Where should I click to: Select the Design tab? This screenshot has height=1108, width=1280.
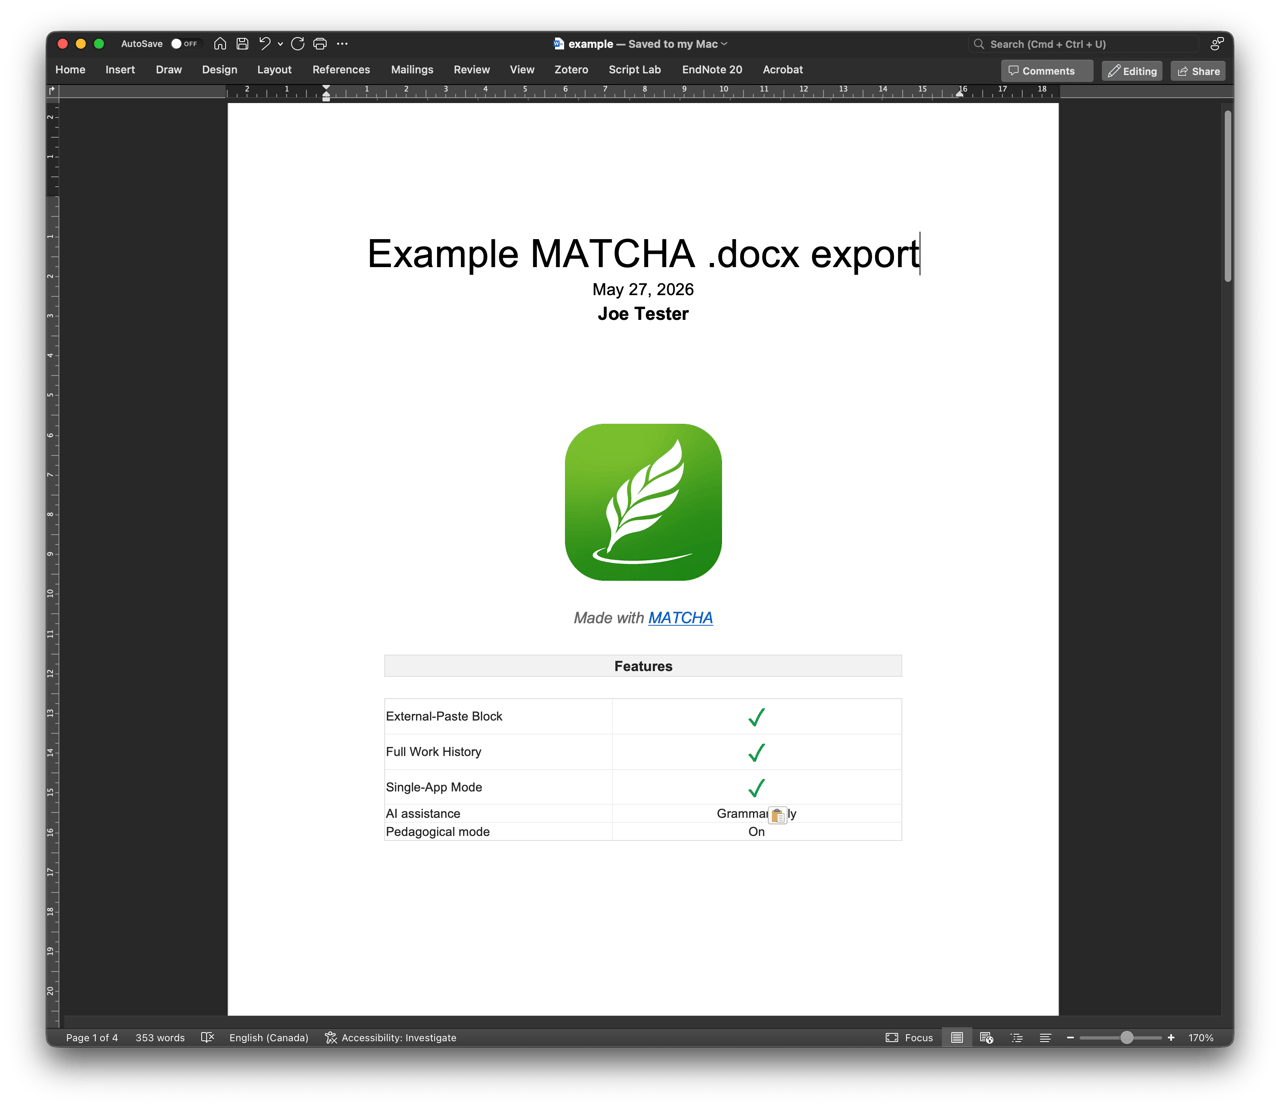pyautogui.click(x=219, y=70)
